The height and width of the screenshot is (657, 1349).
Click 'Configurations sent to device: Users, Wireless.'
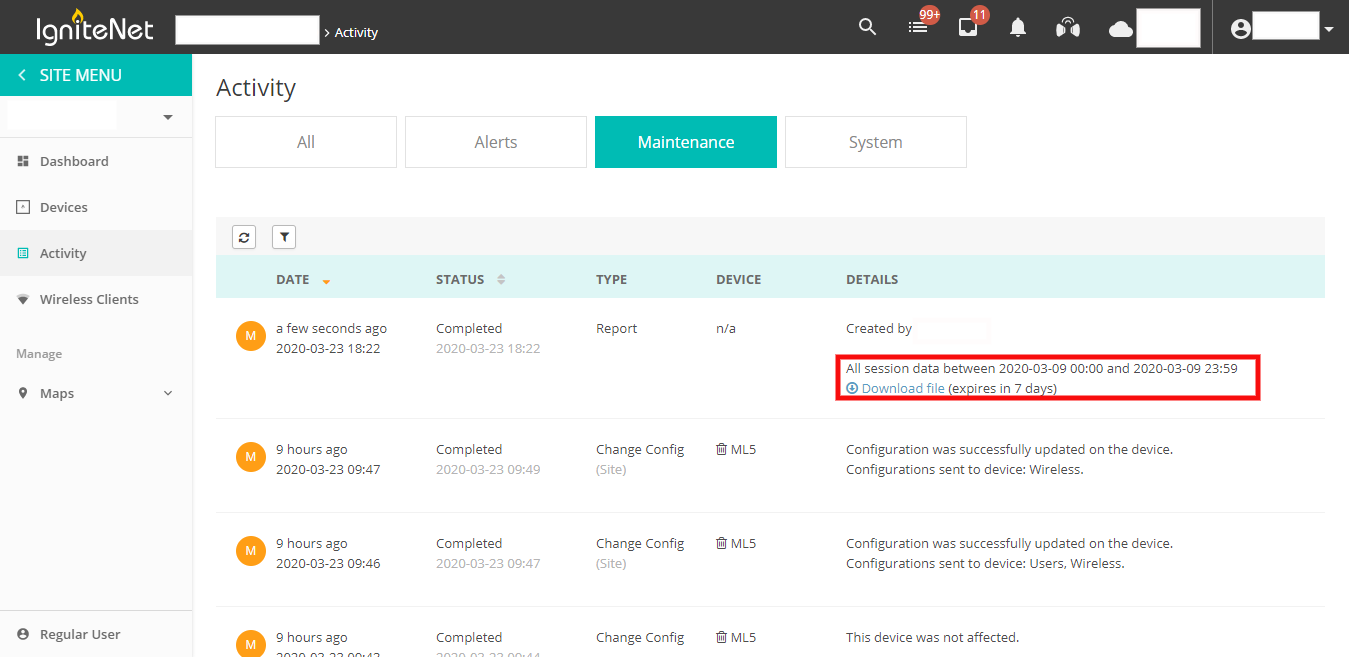pos(985,564)
